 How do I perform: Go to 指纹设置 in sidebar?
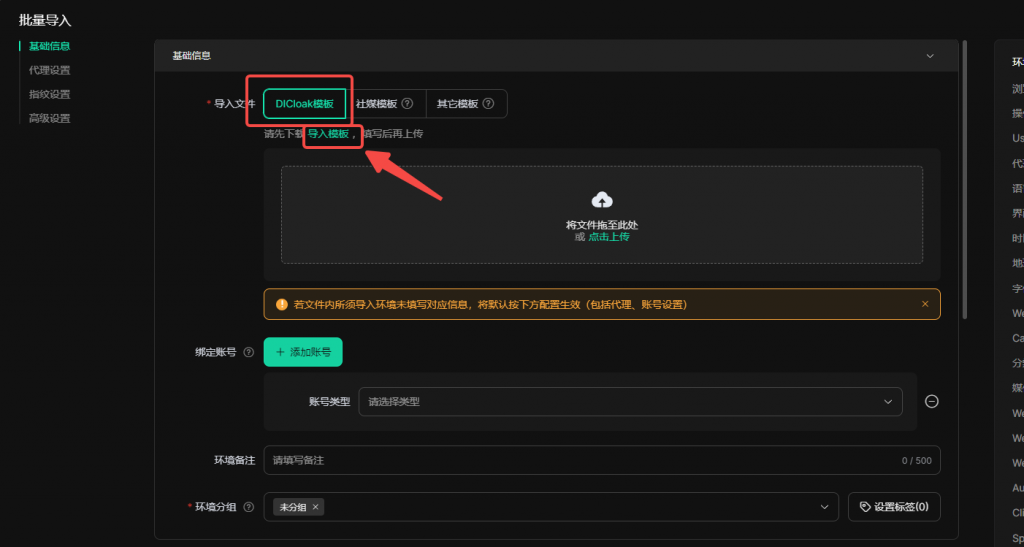pos(49,94)
